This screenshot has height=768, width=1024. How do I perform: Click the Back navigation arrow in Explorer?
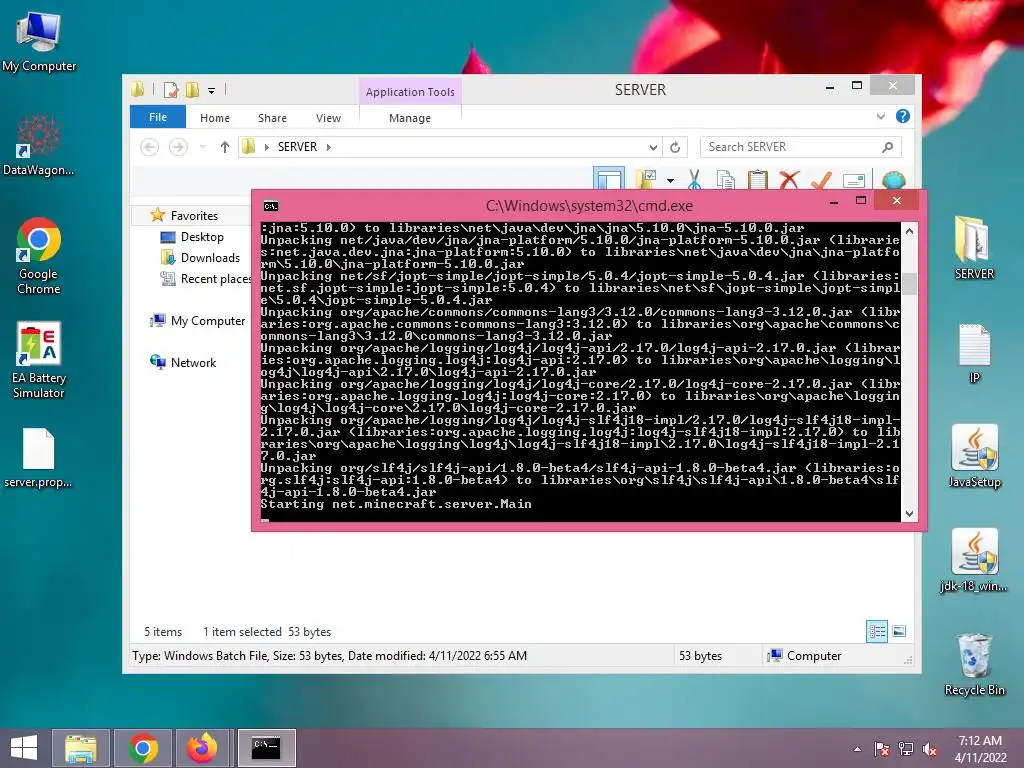tap(150, 147)
